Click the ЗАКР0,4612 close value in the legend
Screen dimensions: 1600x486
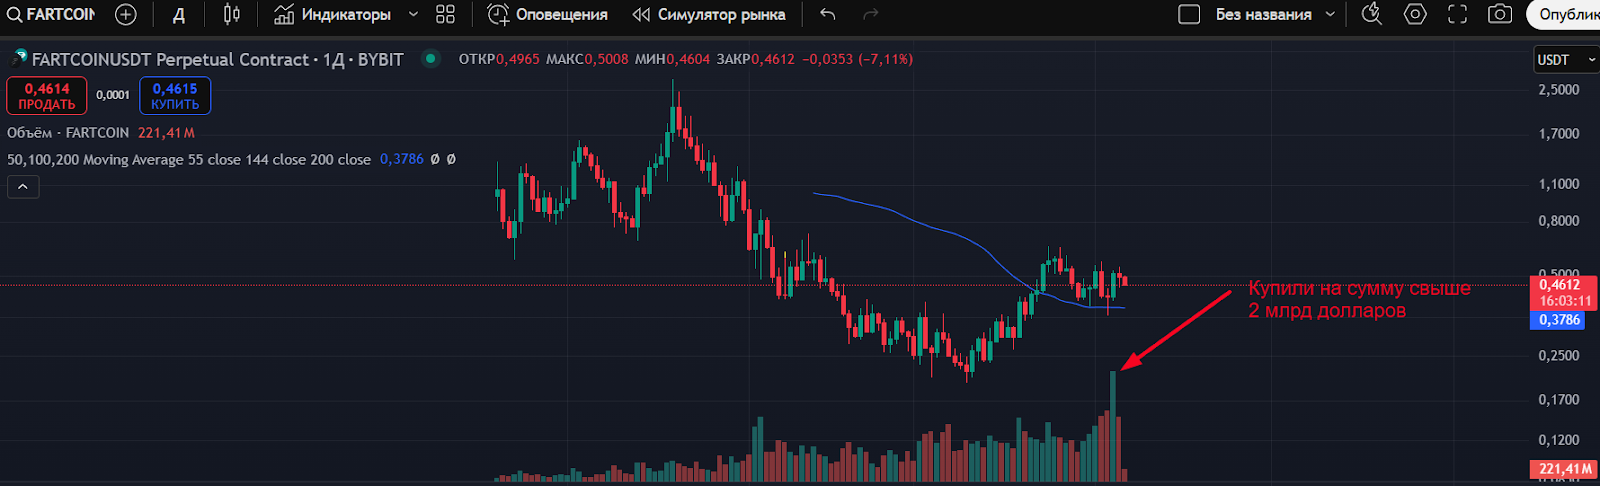click(x=755, y=59)
